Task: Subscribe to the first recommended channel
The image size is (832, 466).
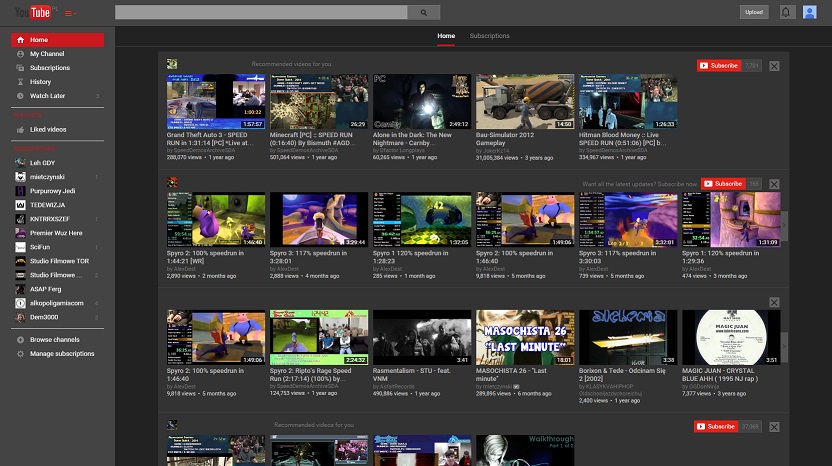Action: tap(719, 65)
